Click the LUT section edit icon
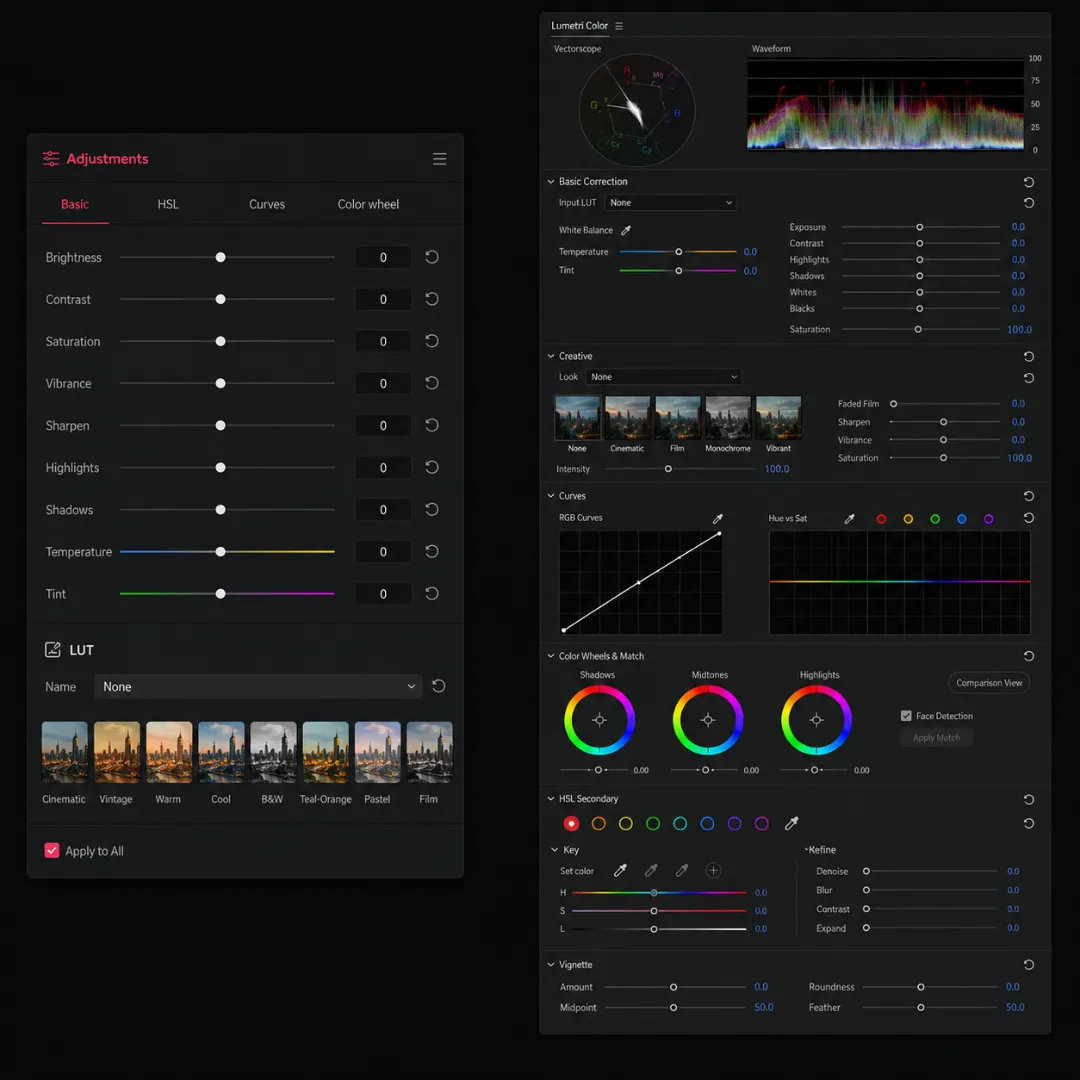1080x1080 pixels. (52, 650)
